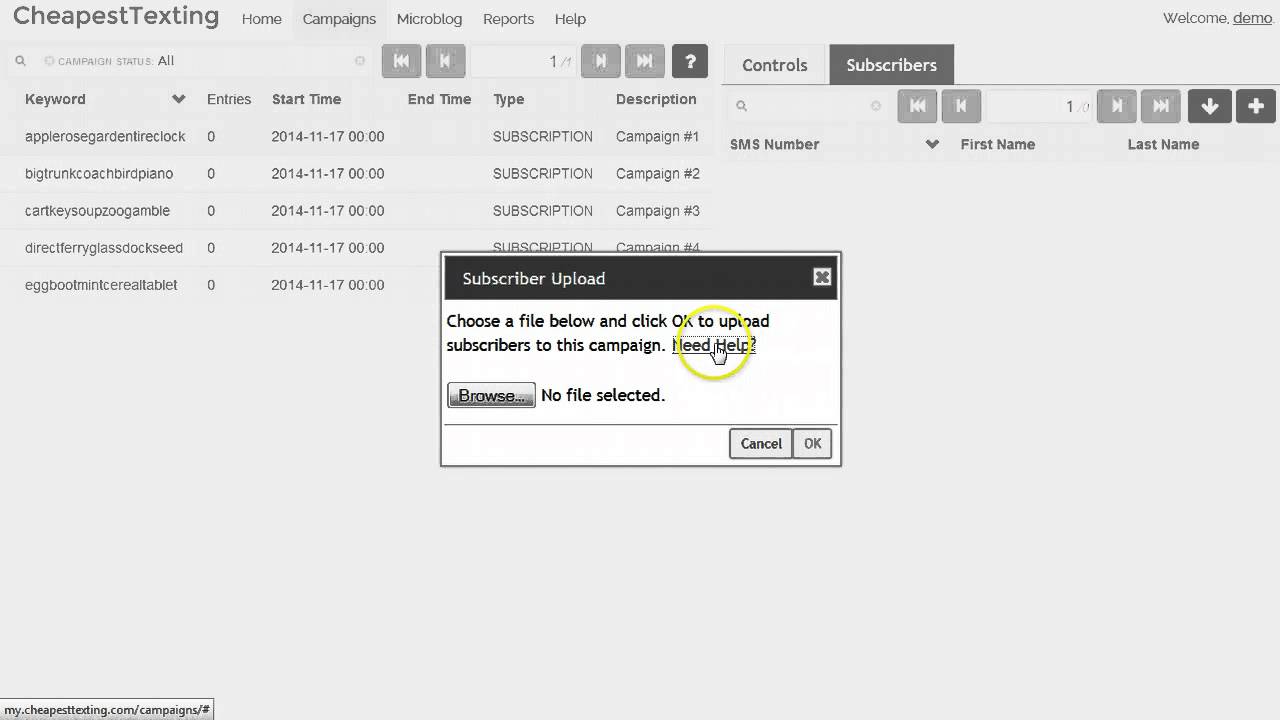Image resolution: width=1280 pixels, height=720 pixels.
Task: Click the Campaign #1 description cell
Action: [x=657, y=136]
